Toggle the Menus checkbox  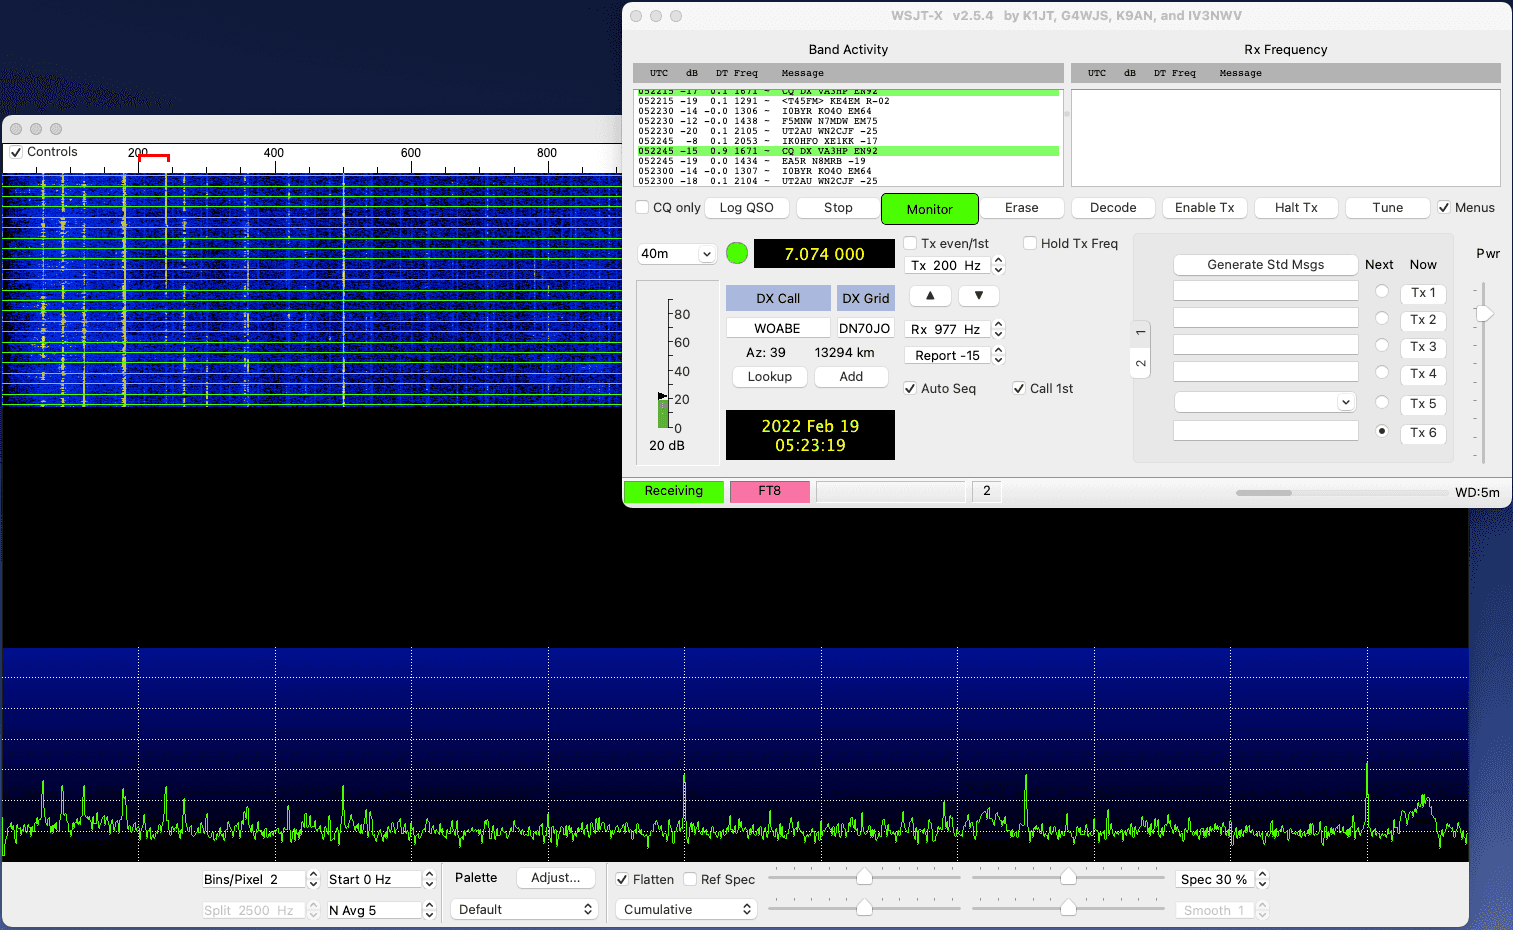[x=1444, y=208]
